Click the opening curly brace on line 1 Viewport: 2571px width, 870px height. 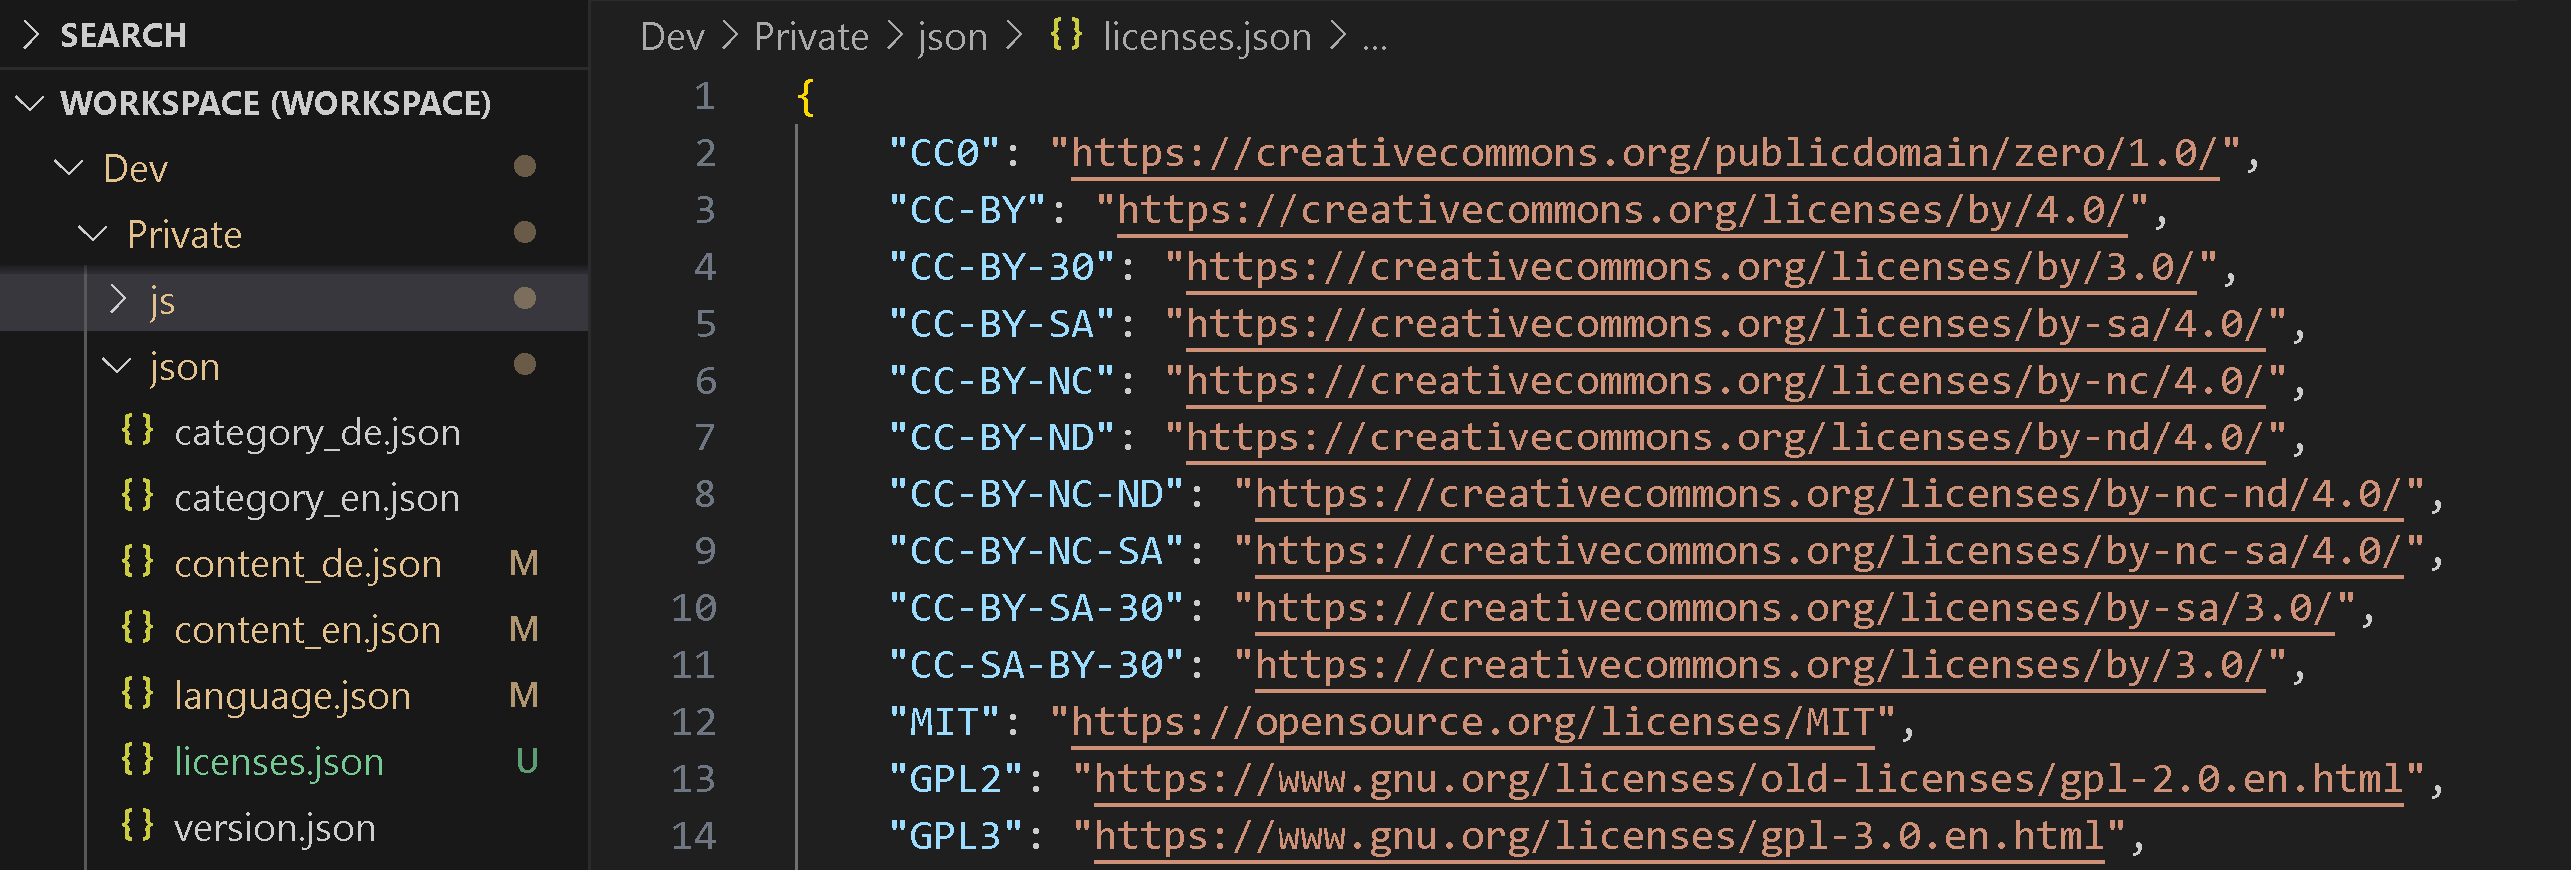pos(806,97)
